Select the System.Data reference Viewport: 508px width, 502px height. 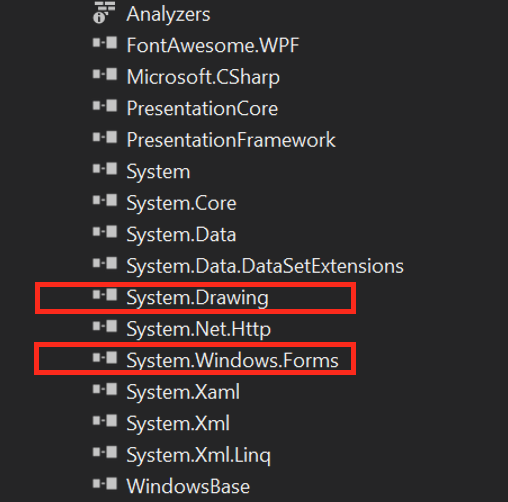[x=181, y=235]
